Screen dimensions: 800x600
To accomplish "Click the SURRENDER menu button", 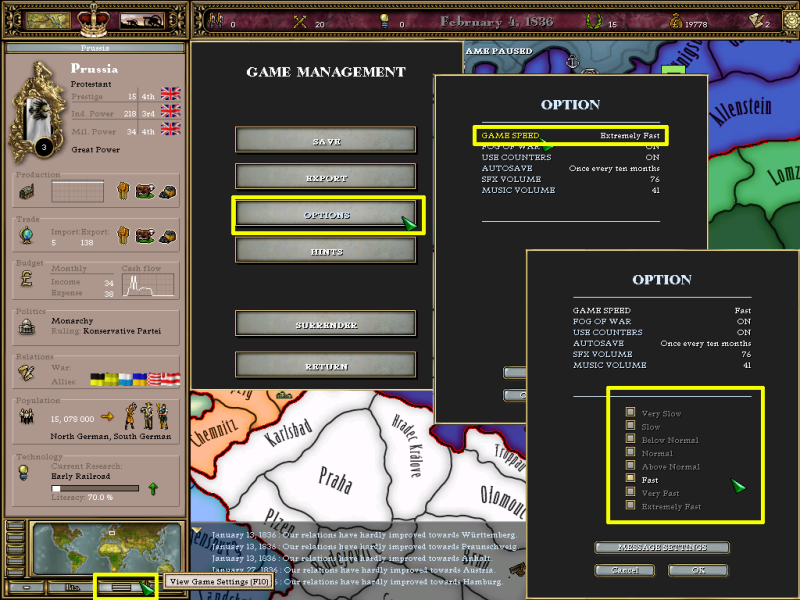I will tap(326, 324).
